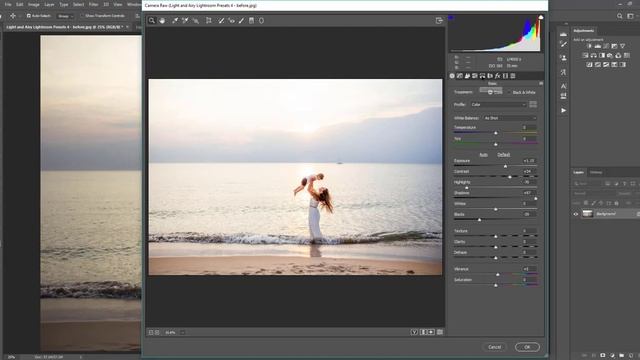The image size is (640, 360).
Task: Open the Photoshop search icon
Action: (620, 16)
